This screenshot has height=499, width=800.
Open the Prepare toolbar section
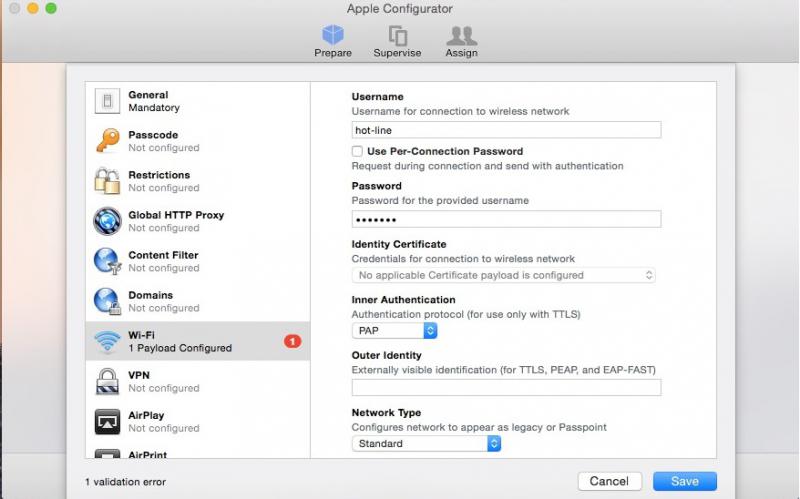pos(333,41)
